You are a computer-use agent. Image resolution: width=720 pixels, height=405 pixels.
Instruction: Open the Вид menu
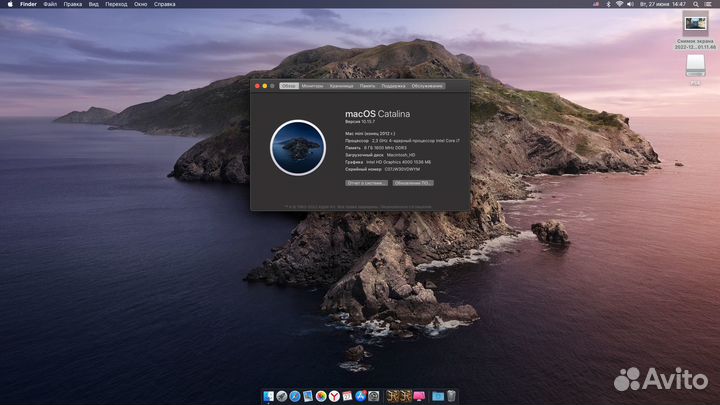(94, 4)
